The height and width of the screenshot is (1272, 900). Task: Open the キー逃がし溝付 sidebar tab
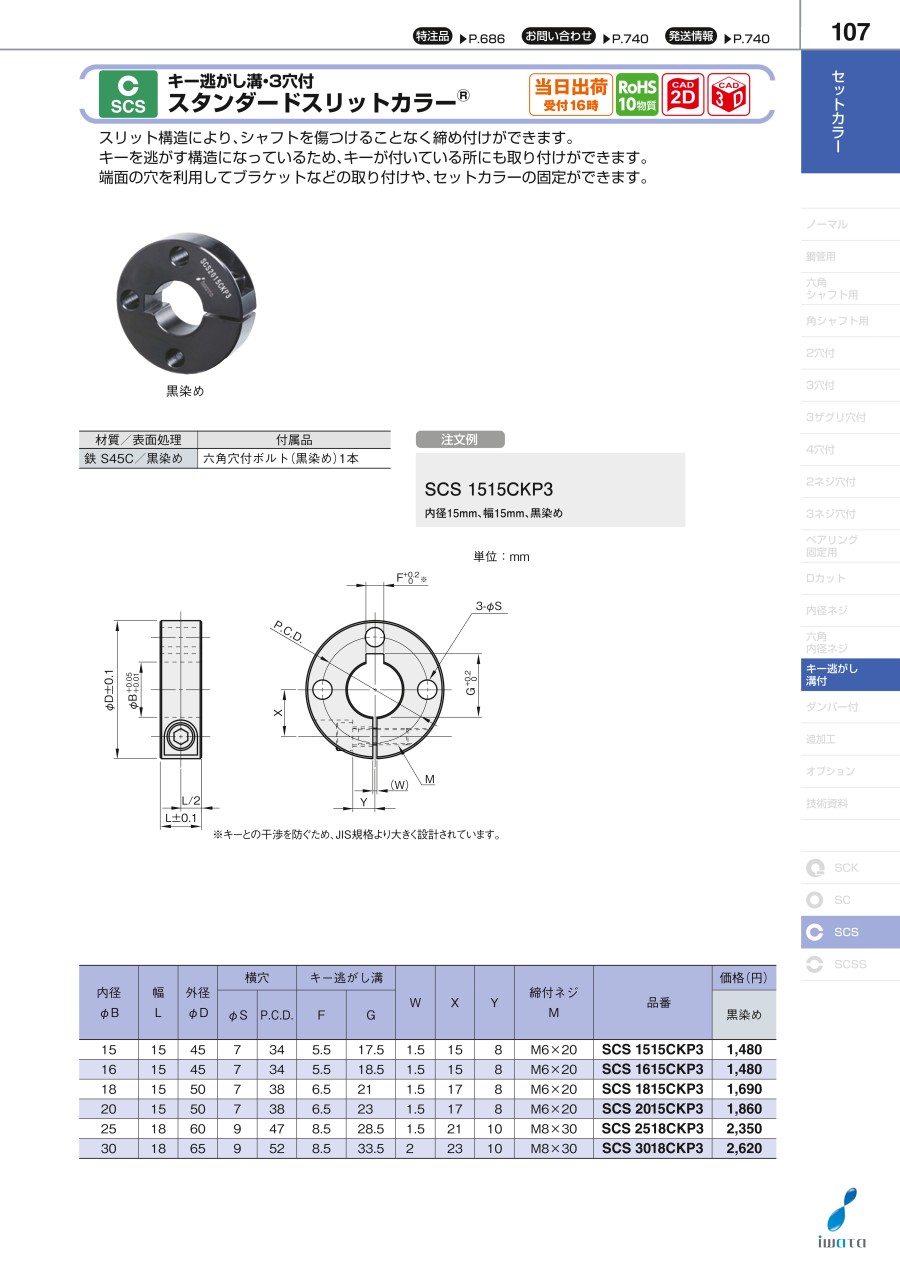[x=850, y=675]
